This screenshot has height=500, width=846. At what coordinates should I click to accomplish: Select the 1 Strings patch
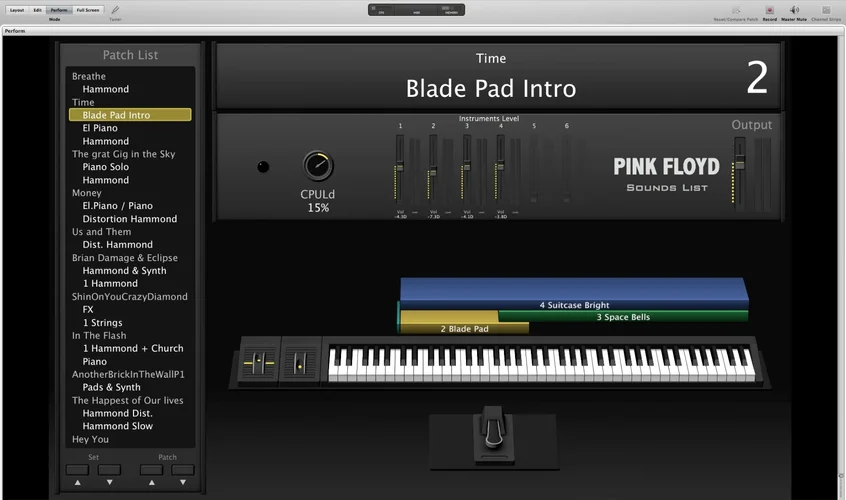[x=103, y=323]
